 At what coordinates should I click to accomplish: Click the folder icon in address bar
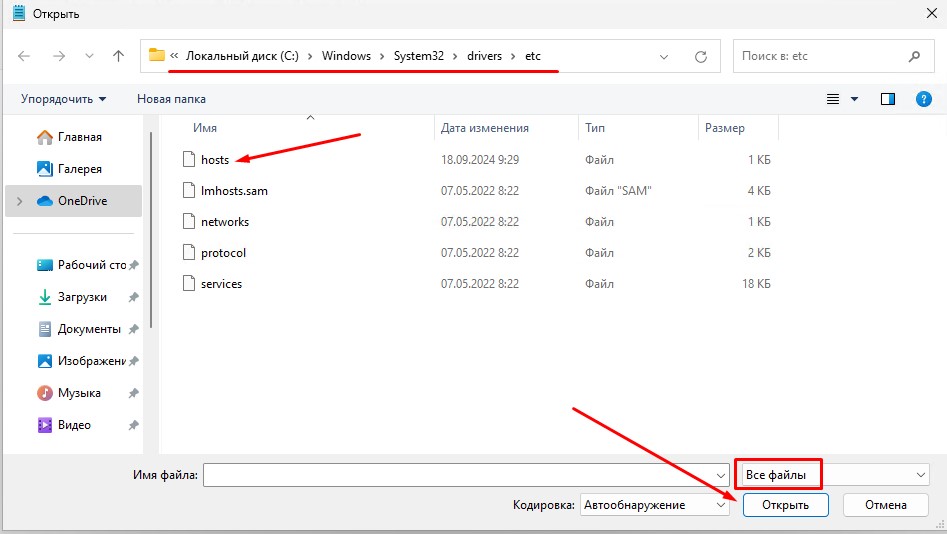pyautogui.click(x=156, y=55)
